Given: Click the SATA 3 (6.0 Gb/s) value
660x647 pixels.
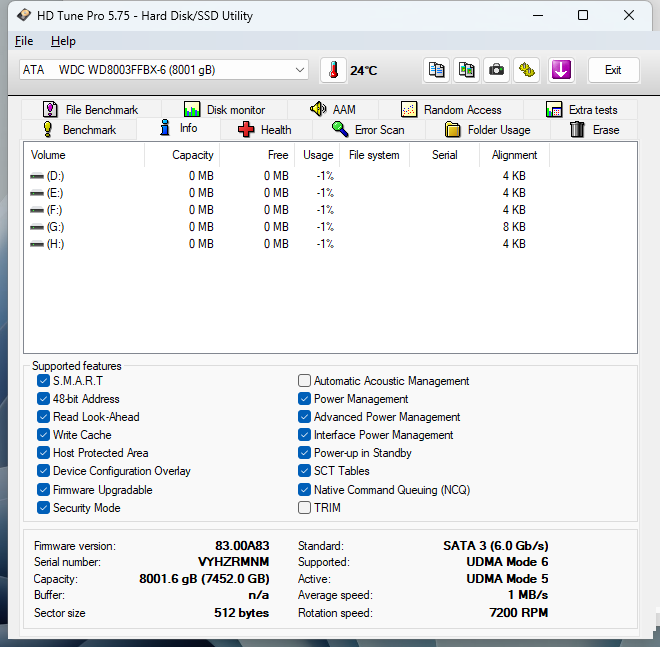Looking at the screenshot, I should coord(495,546).
